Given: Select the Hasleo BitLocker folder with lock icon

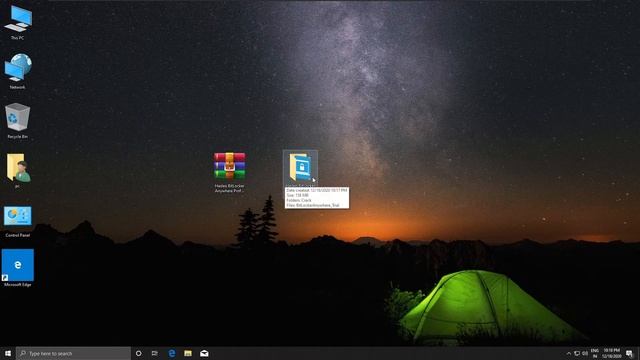Looking at the screenshot, I should point(300,167).
